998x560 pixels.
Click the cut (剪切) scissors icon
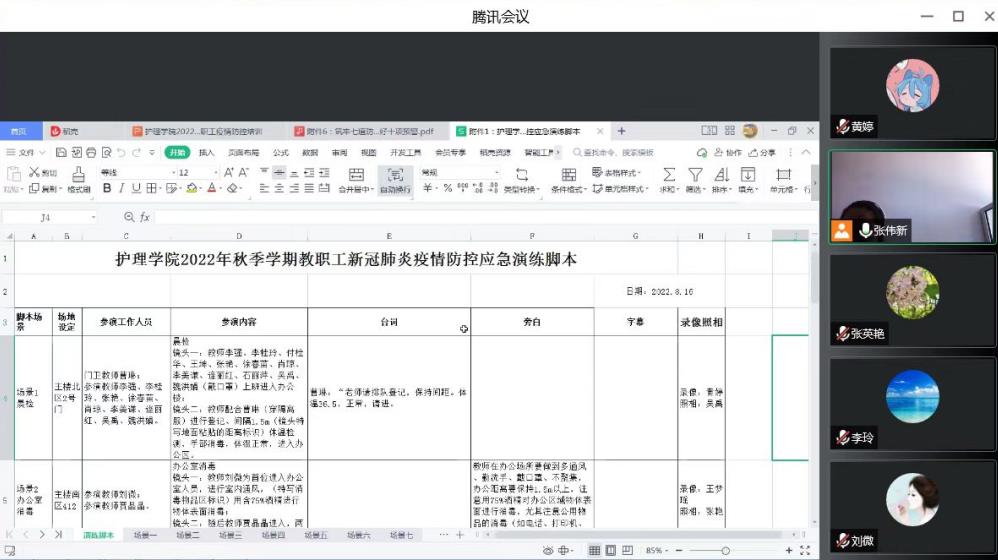37,173
